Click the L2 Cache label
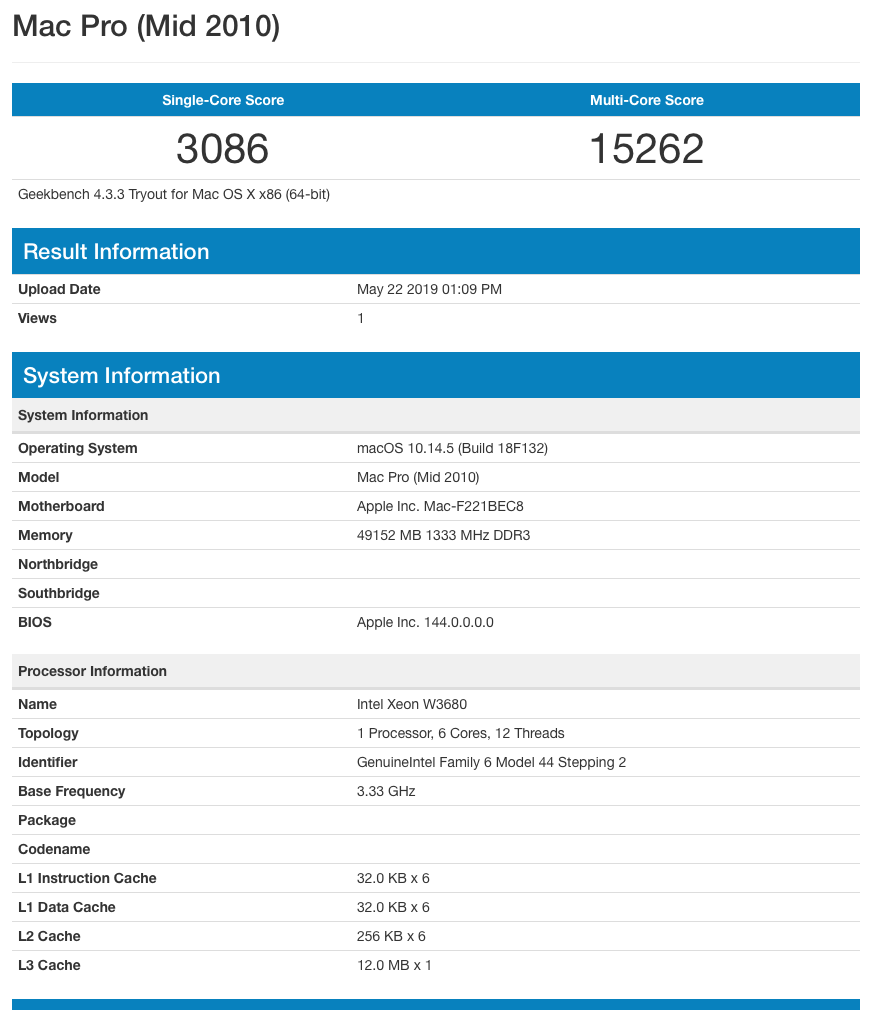Screen dimensions: 870x1010 (x=49, y=936)
